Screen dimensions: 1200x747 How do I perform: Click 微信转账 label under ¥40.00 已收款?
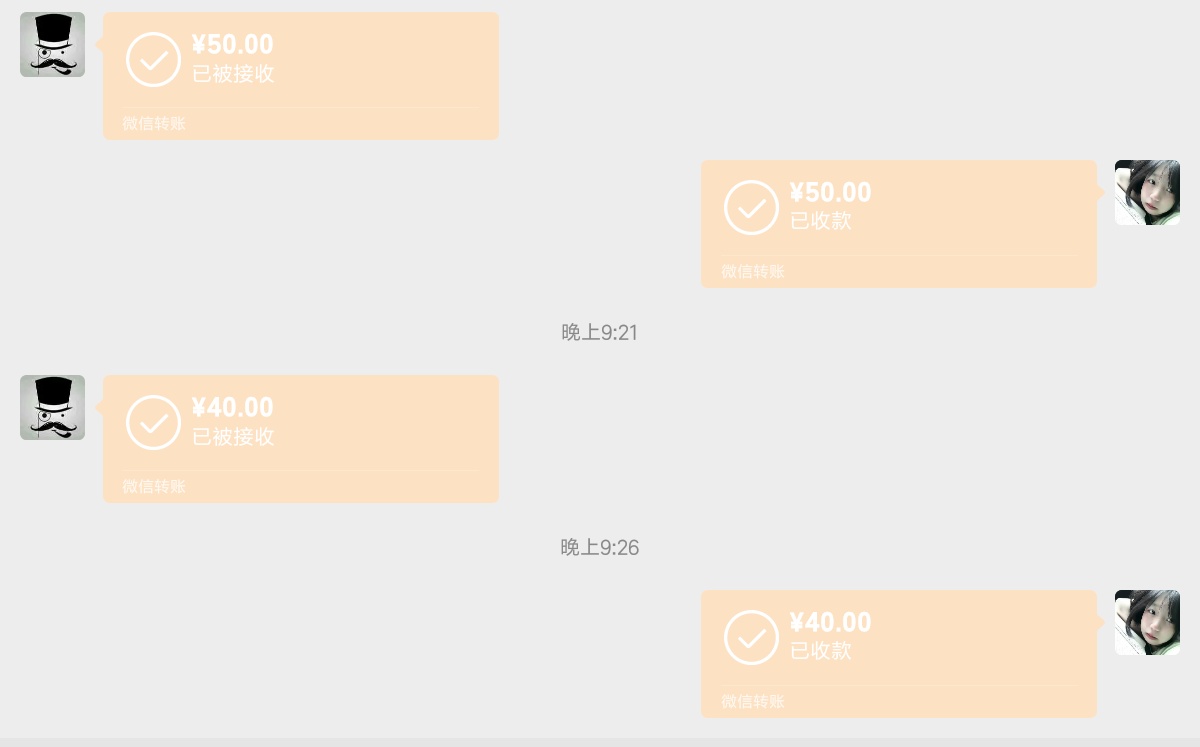point(753,702)
